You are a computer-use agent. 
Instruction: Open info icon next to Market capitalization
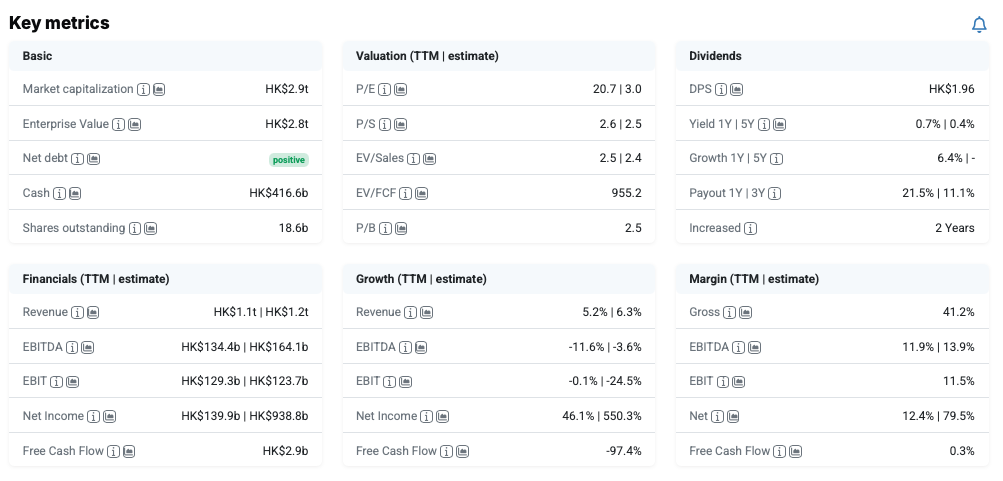(x=143, y=90)
